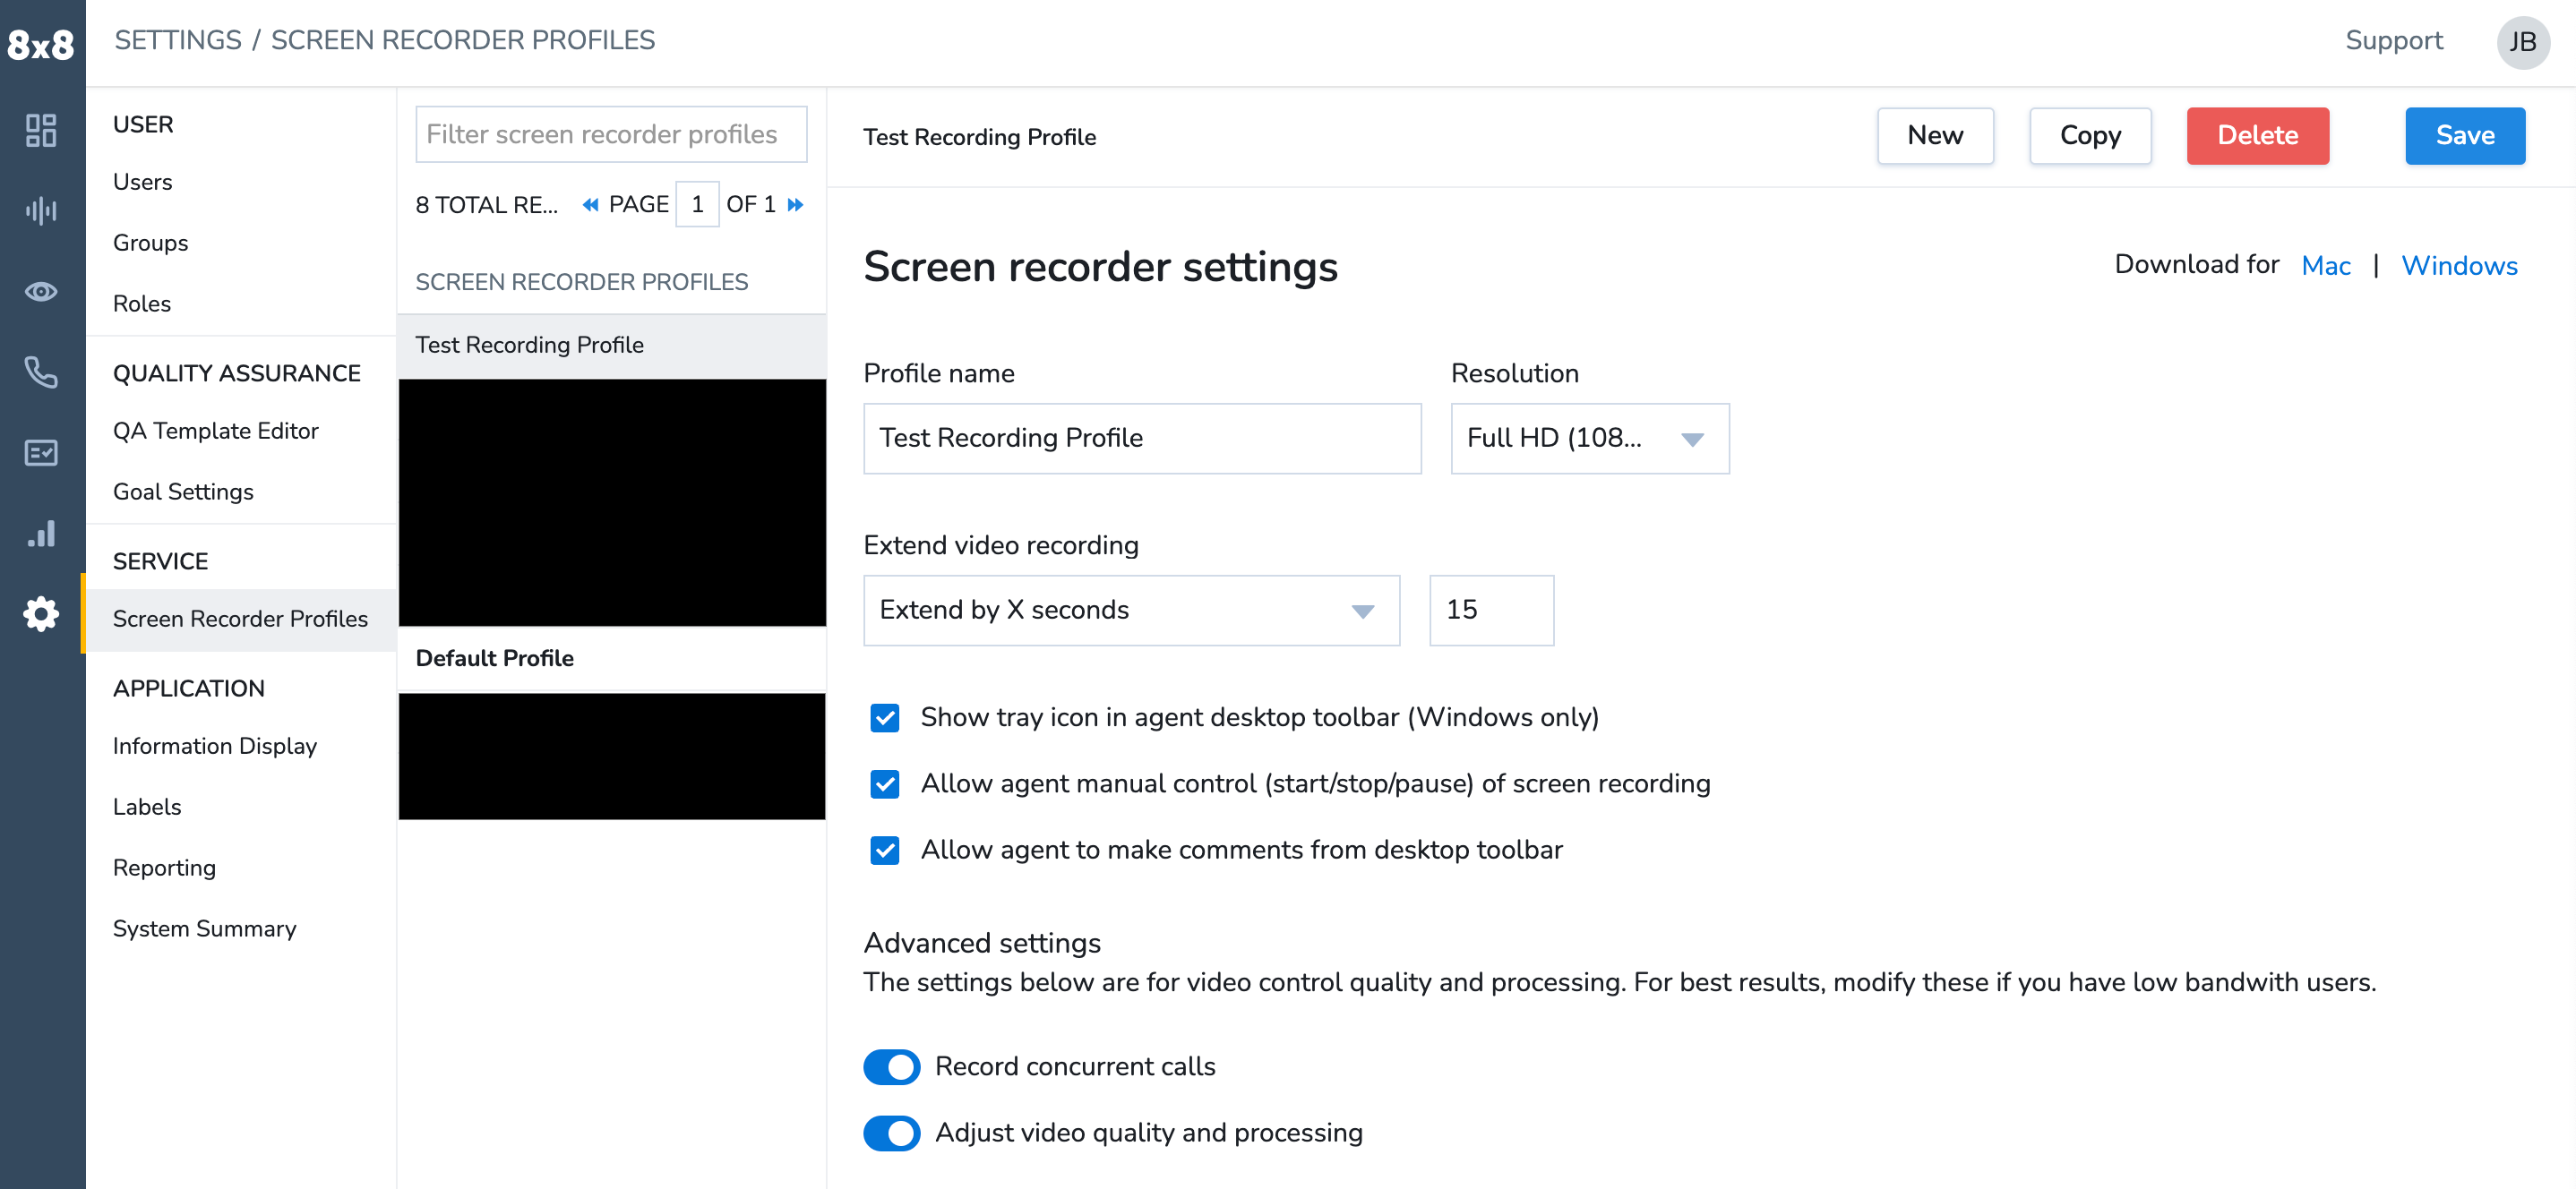
Task: Focus the Filter screen recorder profiles field
Action: coord(611,134)
